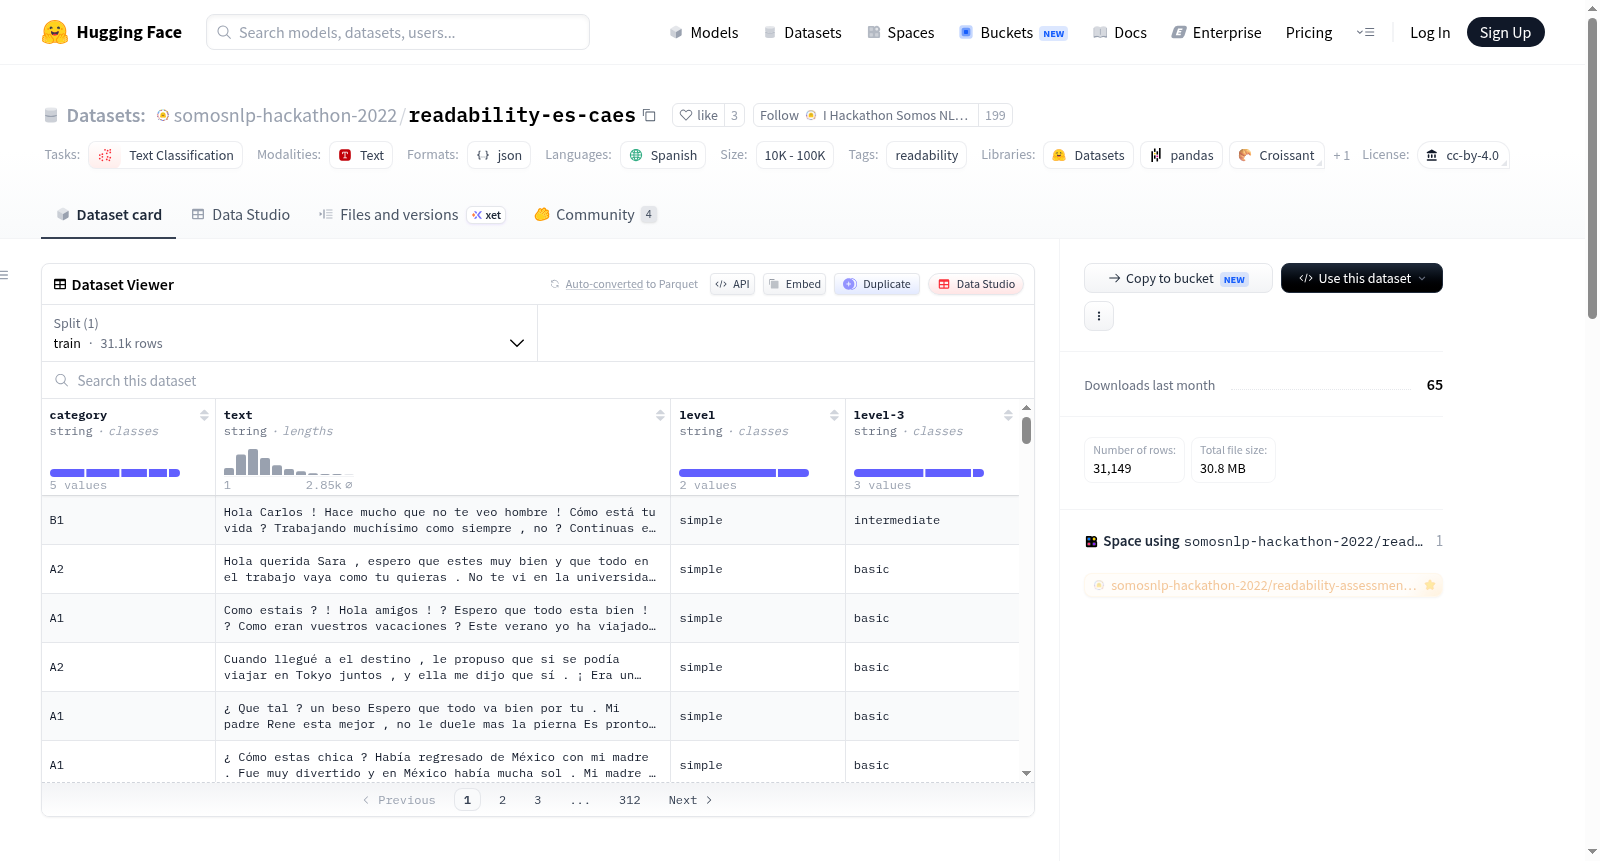Open the Croissant library tag
The image size is (1600, 861).
tap(1276, 155)
